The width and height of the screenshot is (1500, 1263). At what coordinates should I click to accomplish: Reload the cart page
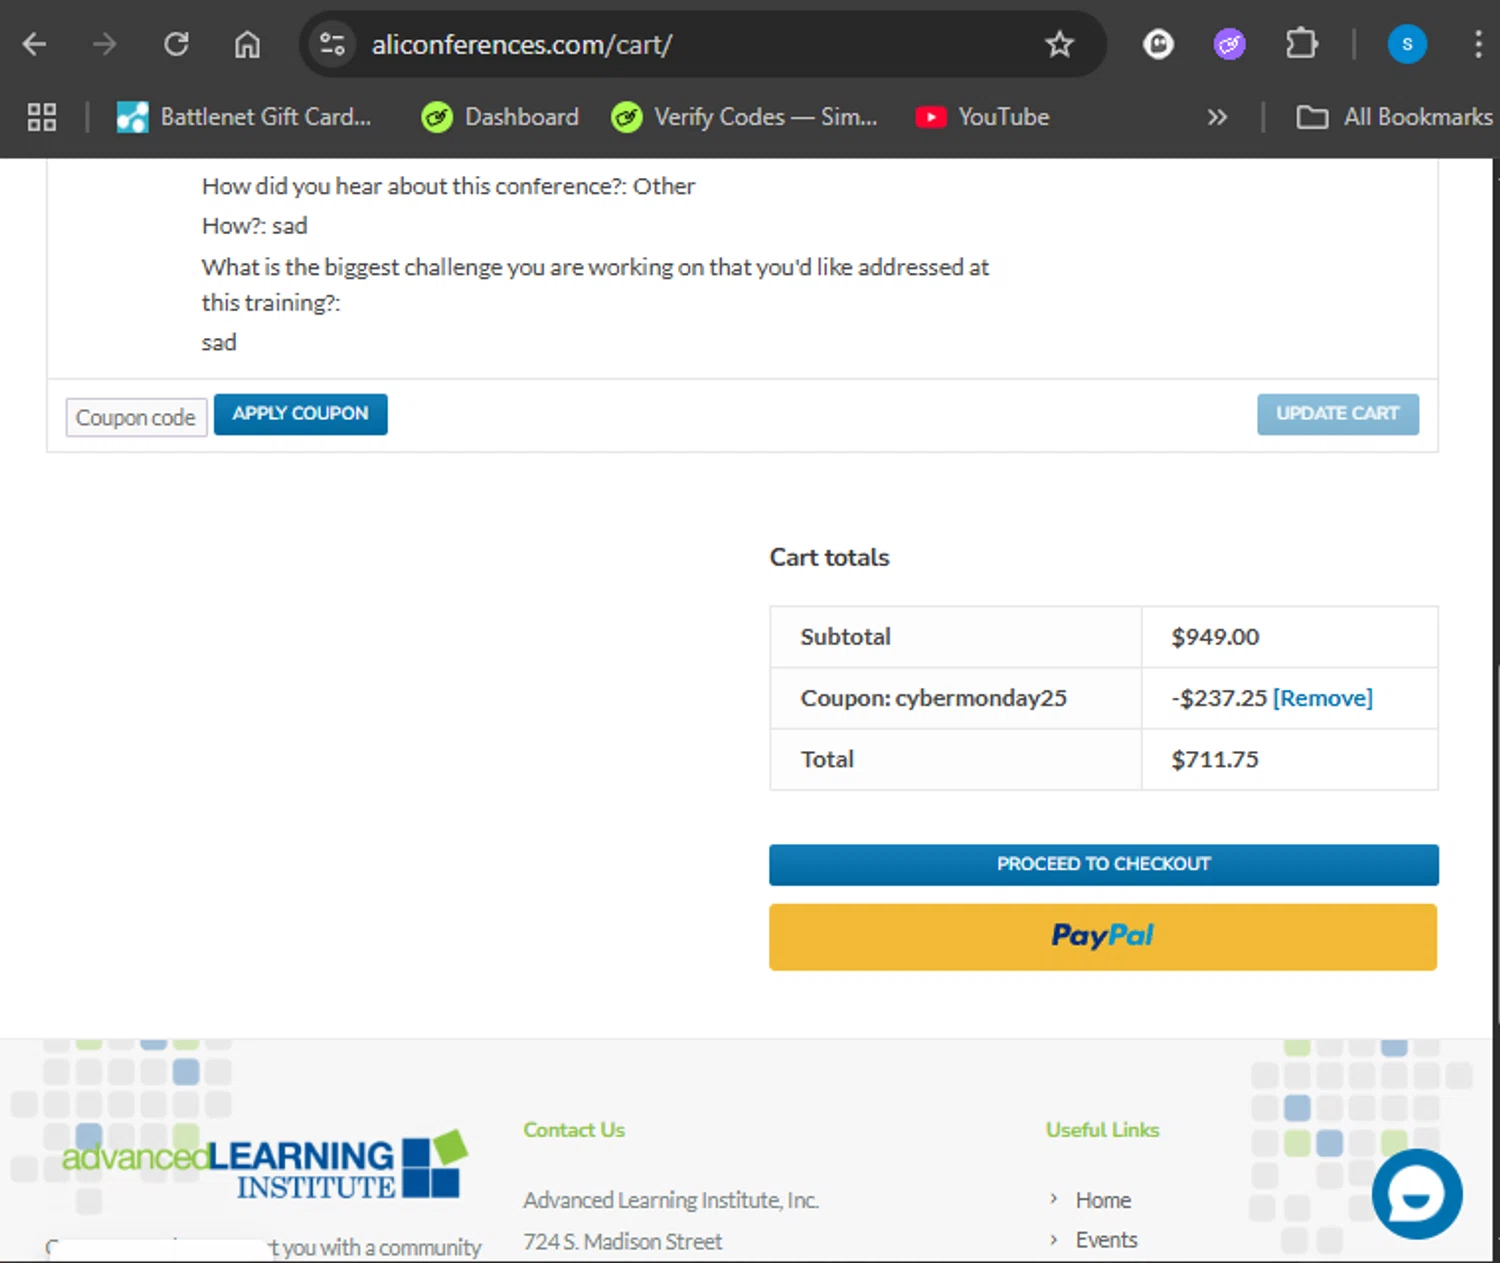(x=177, y=44)
